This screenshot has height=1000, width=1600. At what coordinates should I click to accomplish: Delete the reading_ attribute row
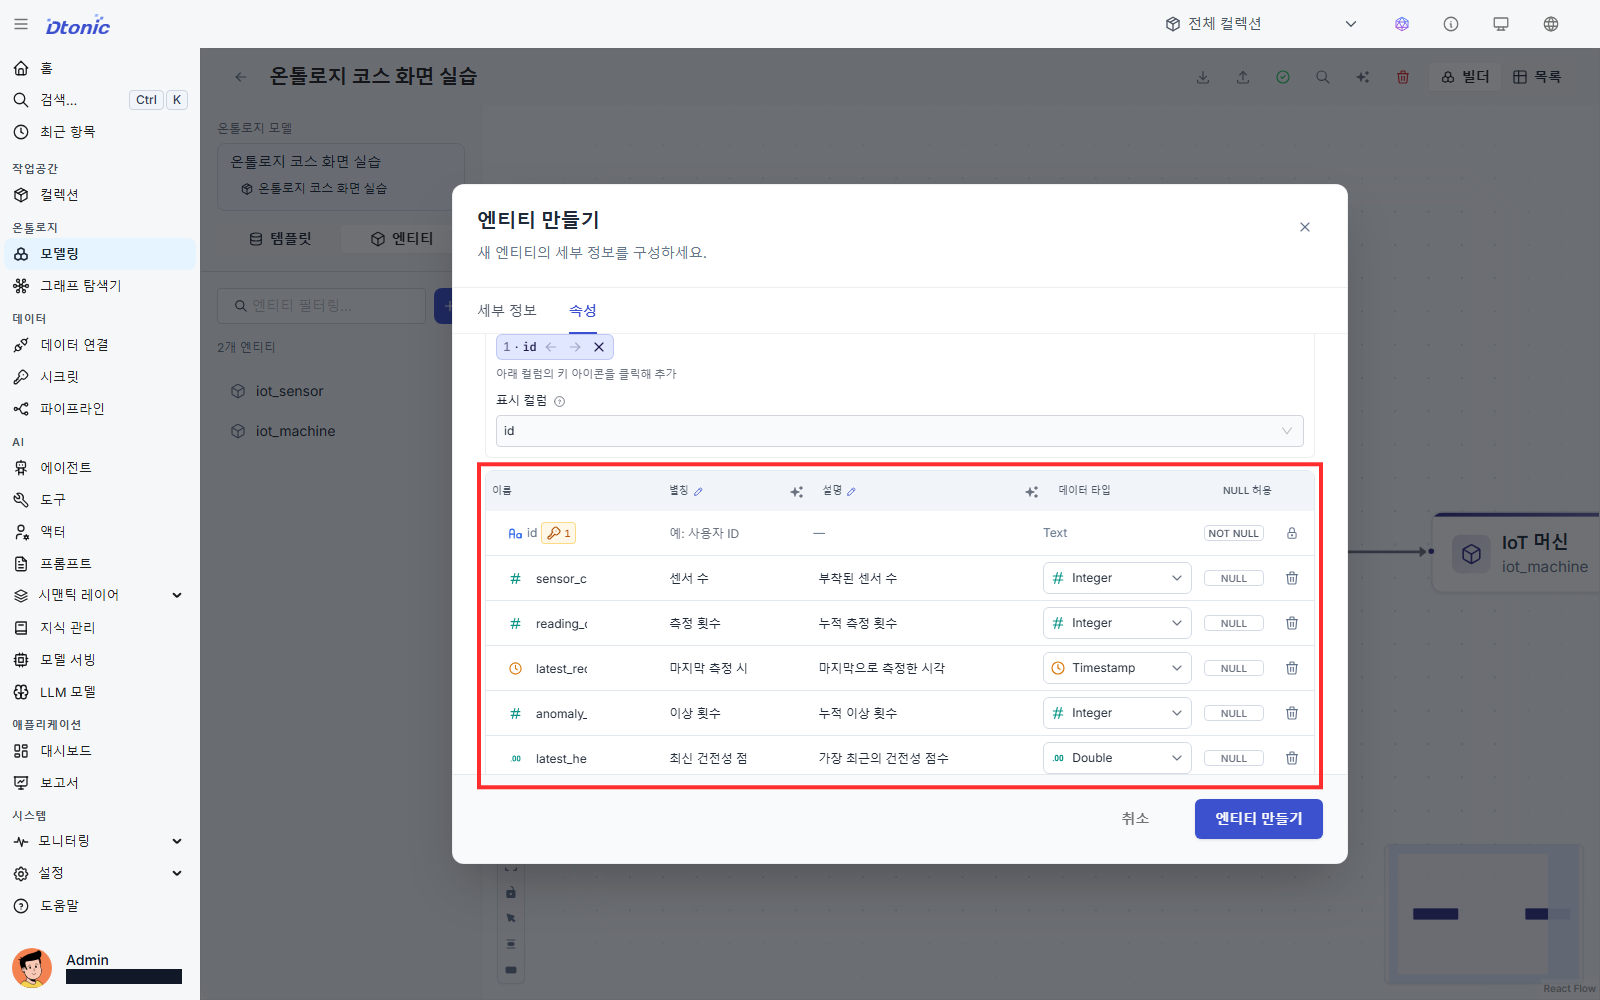1292,623
